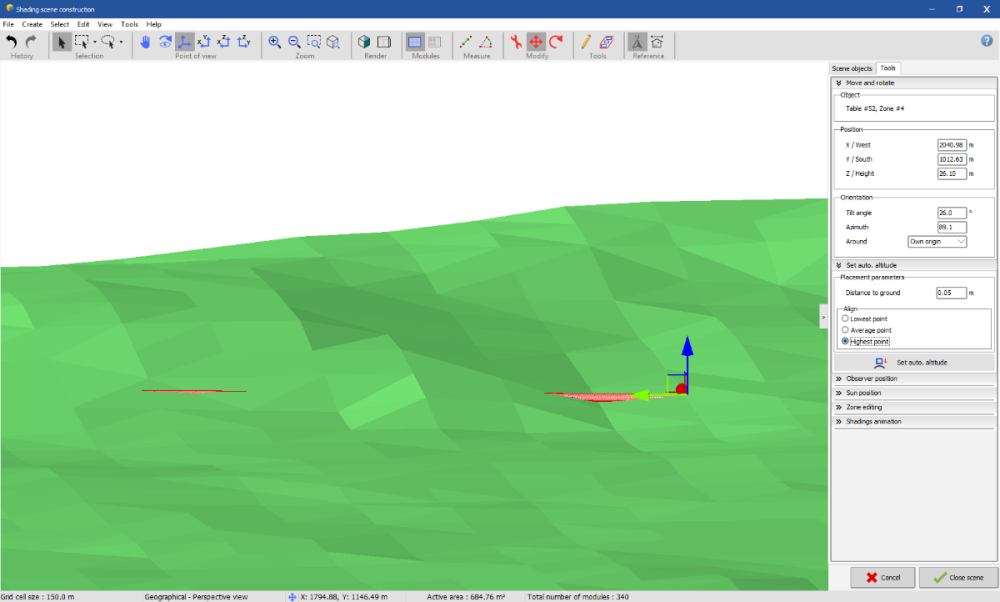Select the pan hand tool
This screenshot has width=1000, height=602.
point(145,42)
